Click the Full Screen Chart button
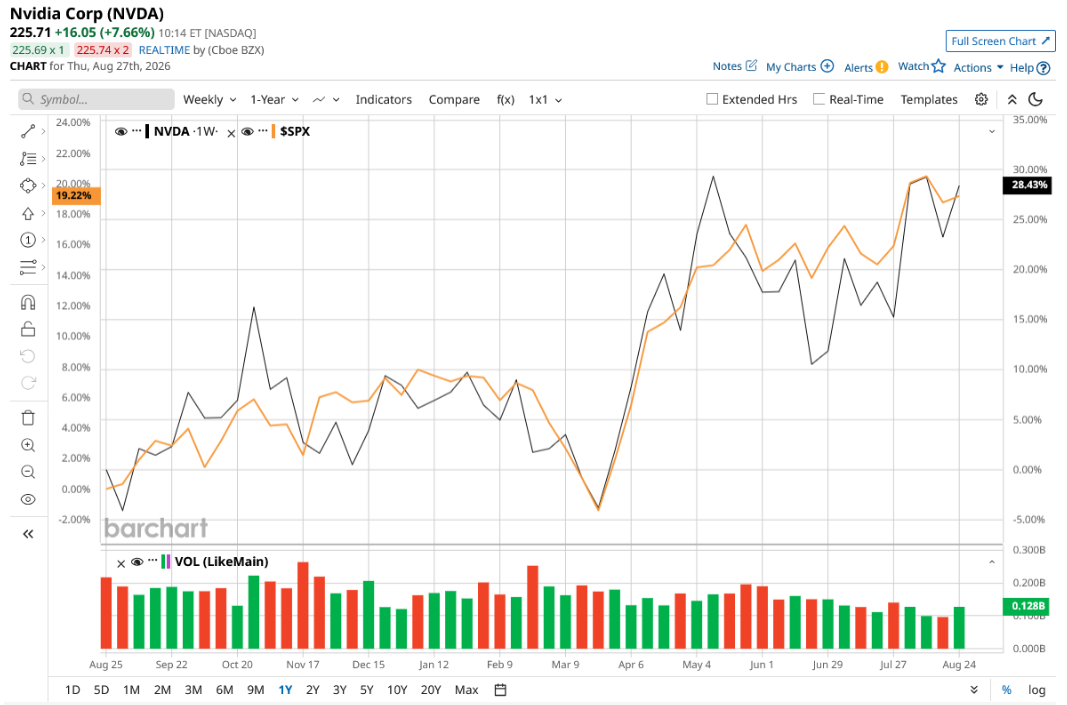Viewport: 1067px width, 705px height. pyautogui.click(x=1000, y=41)
